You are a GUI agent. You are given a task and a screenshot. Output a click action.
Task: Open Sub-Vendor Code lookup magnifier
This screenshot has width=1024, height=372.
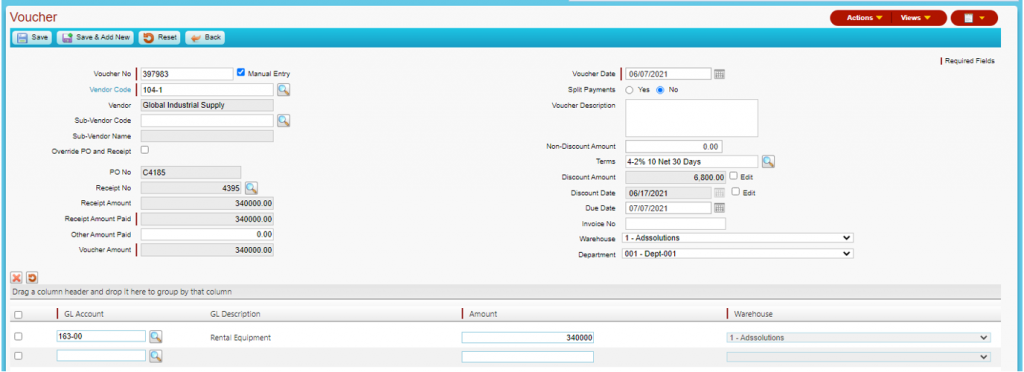283,121
